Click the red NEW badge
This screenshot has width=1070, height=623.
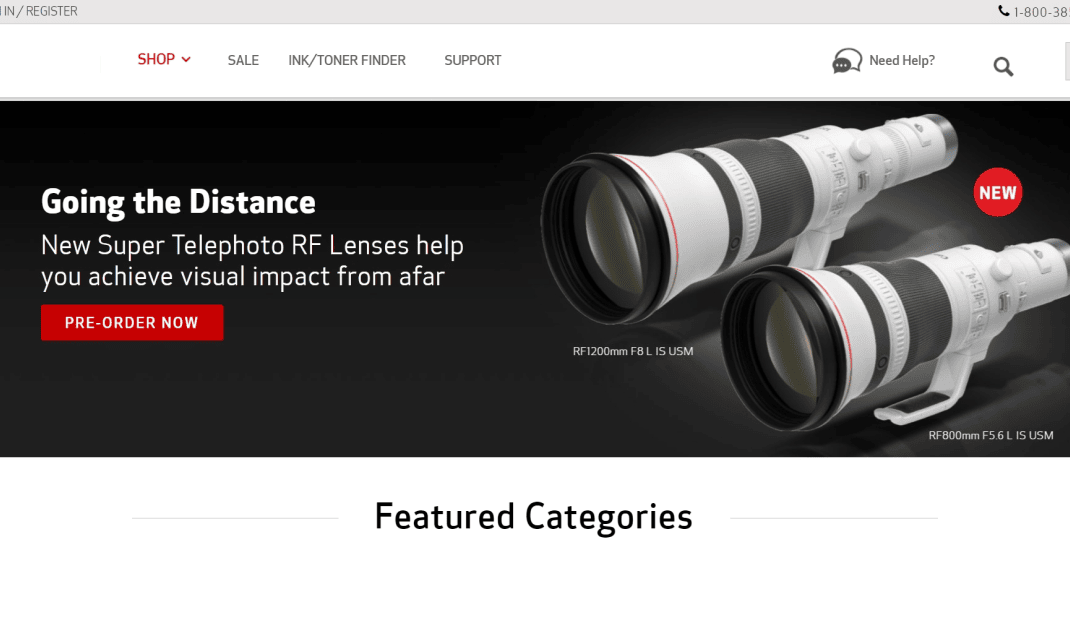click(998, 192)
